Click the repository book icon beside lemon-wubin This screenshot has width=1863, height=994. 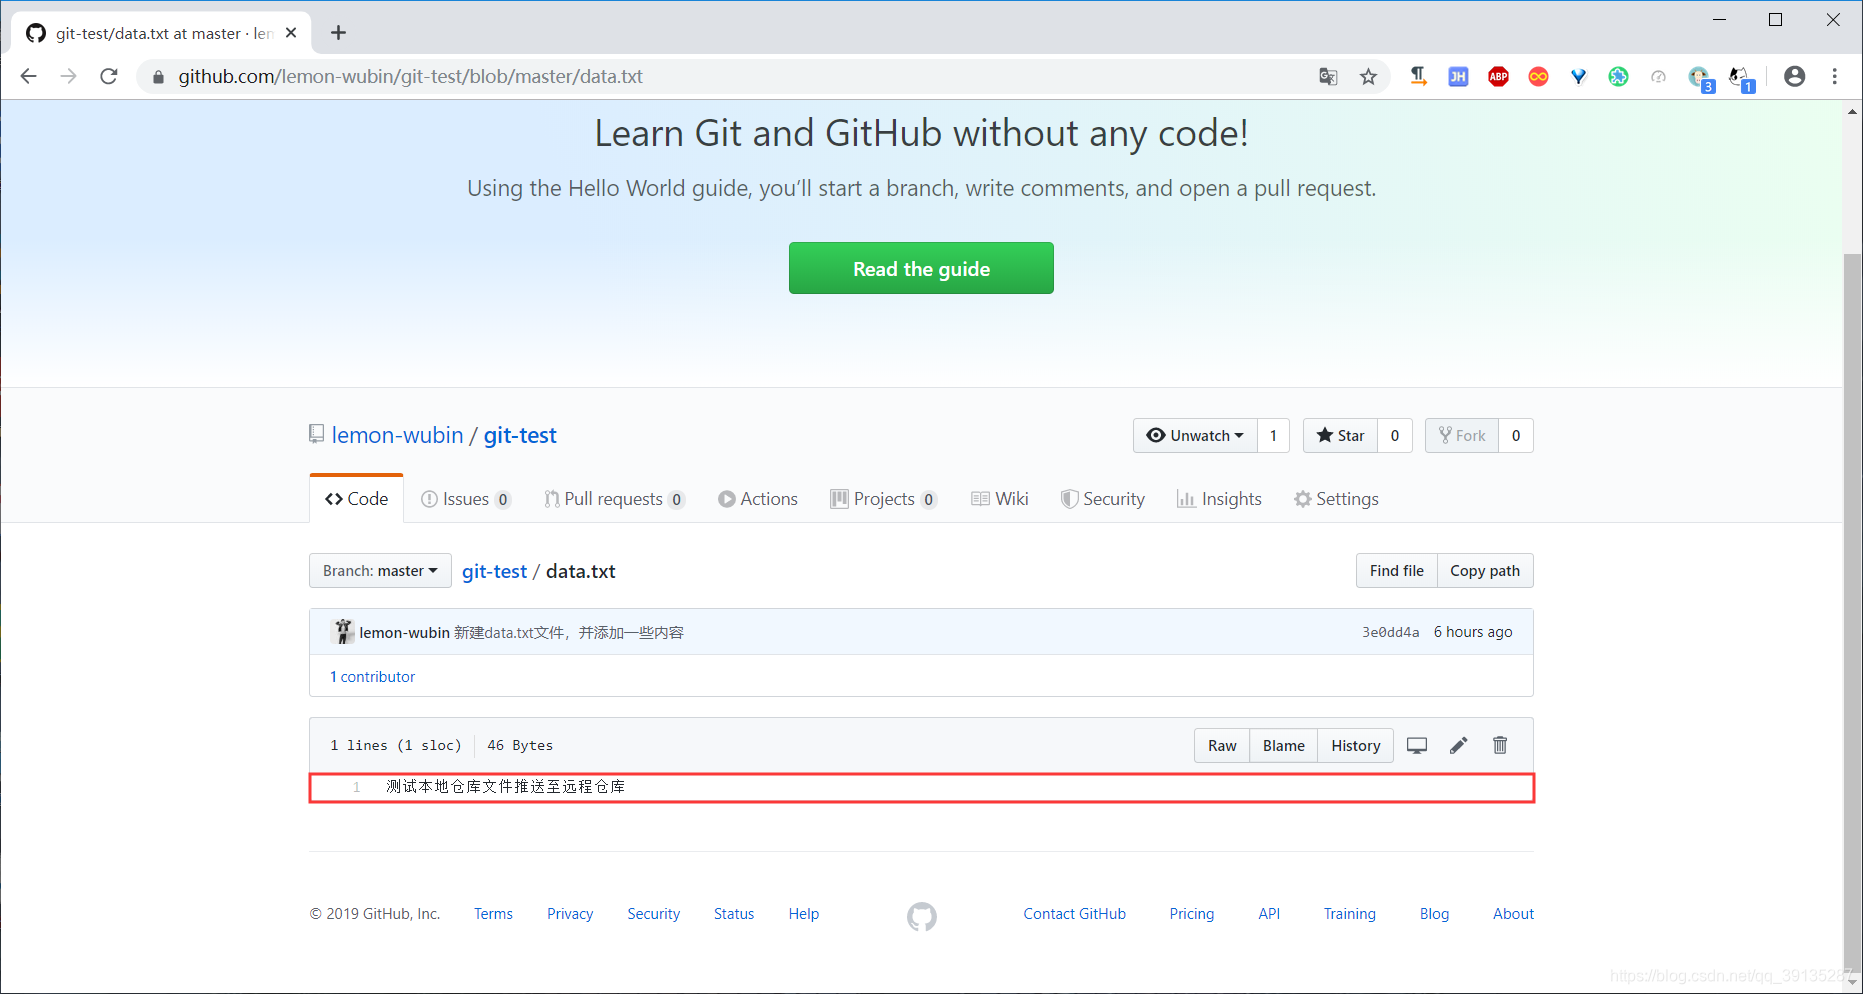coord(316,434)
